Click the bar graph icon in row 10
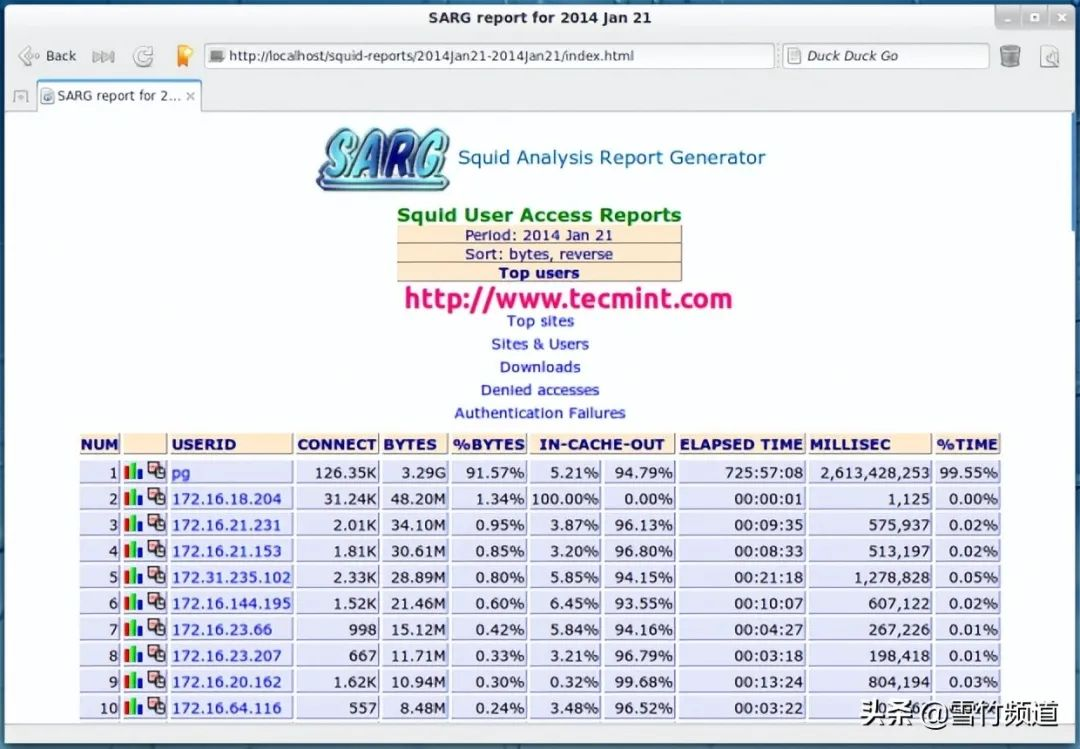 (x=134, y=706)
